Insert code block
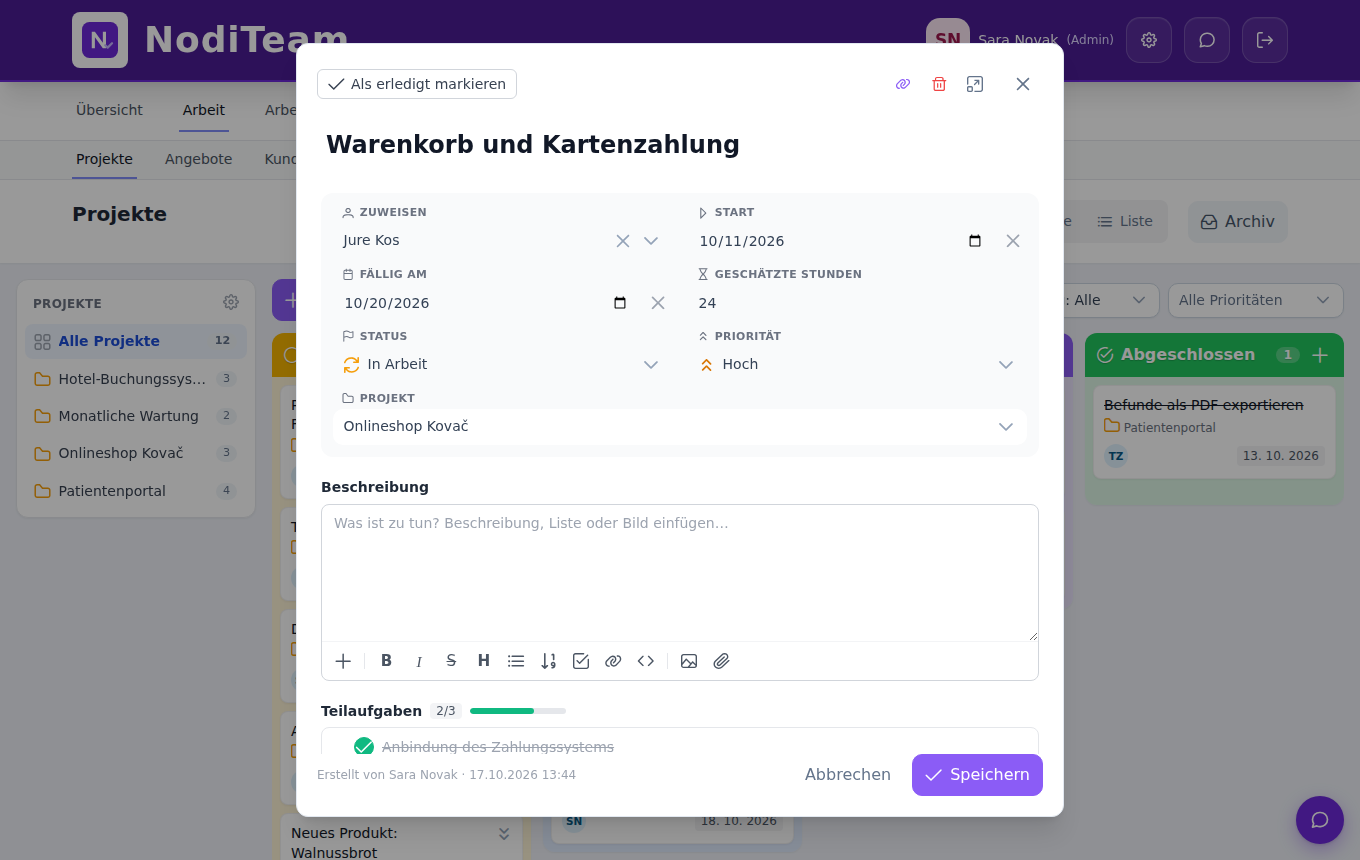Image resolution: width=1360 pixels, height=860 pixels. 646,661
